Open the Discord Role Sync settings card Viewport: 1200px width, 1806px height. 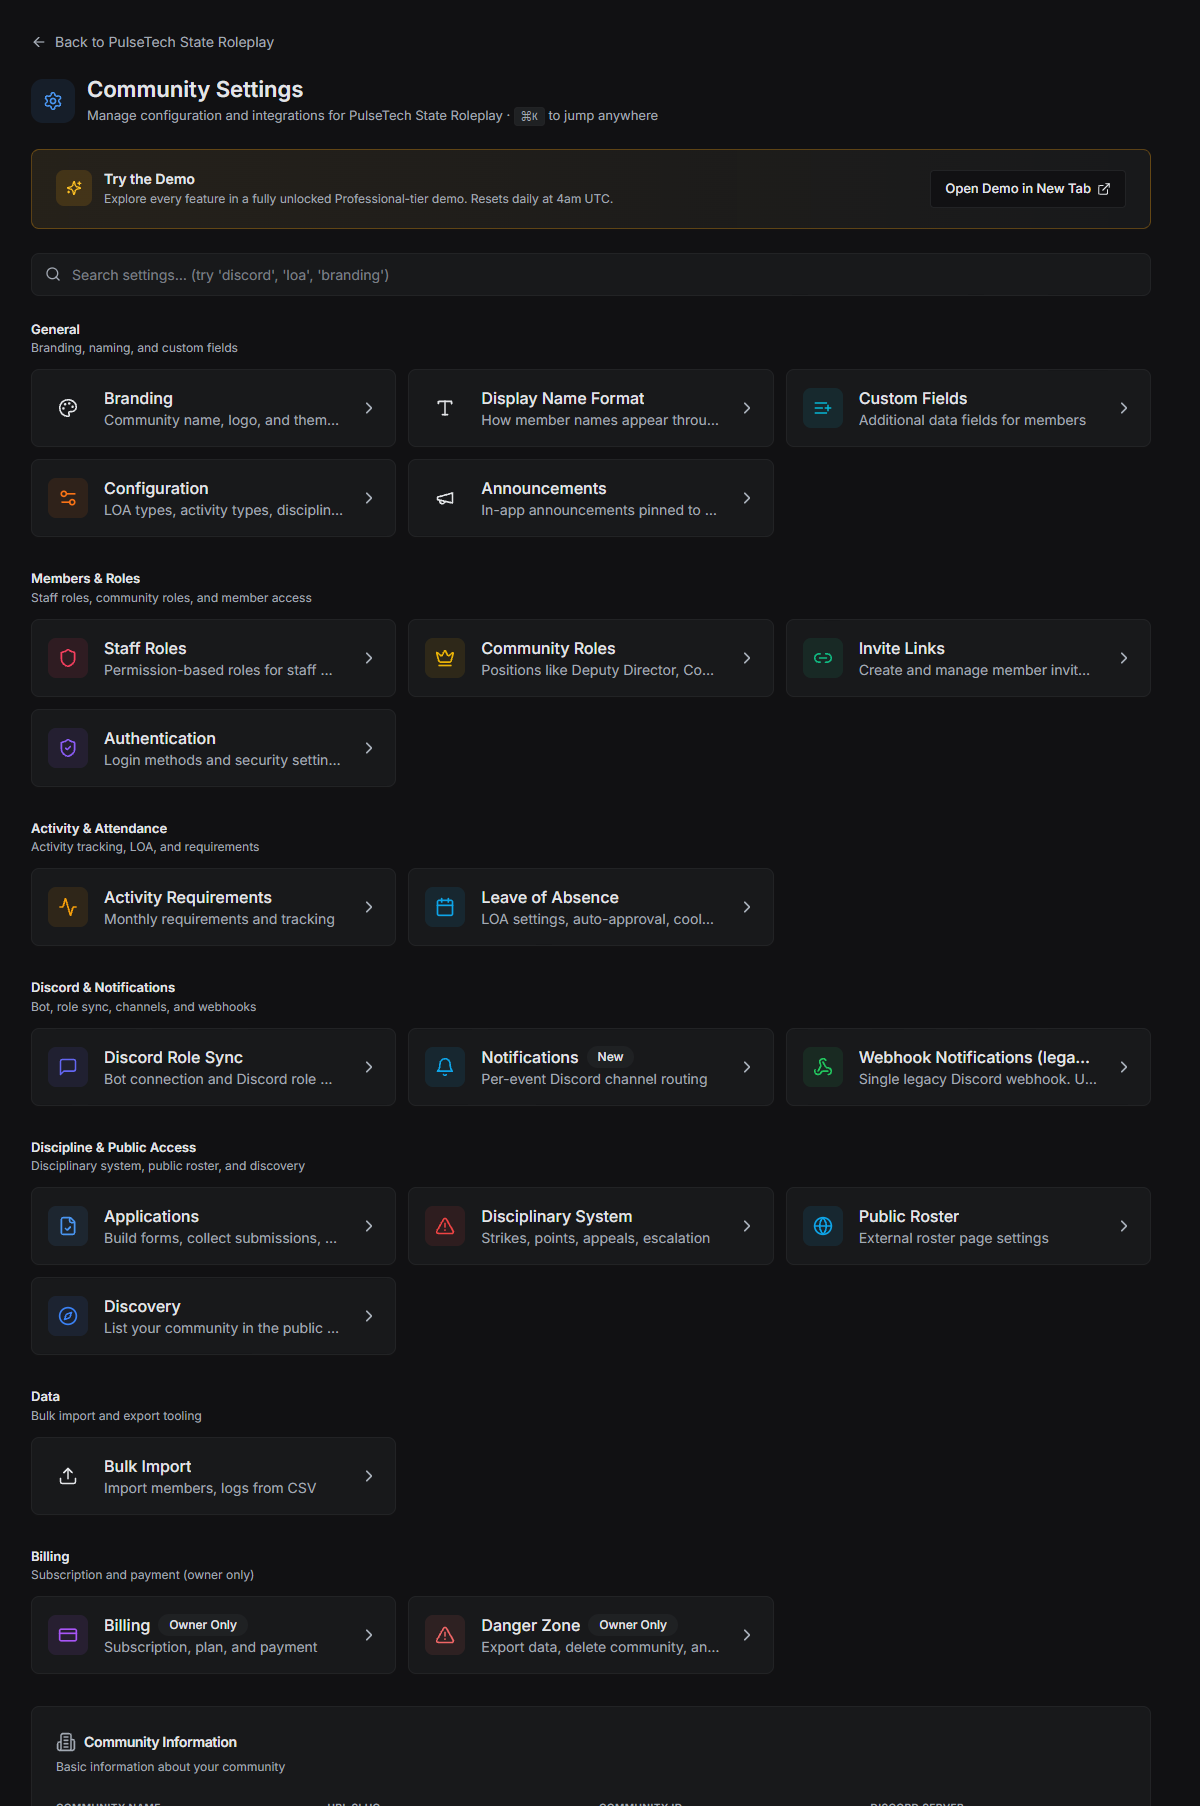click(213, 1067)
